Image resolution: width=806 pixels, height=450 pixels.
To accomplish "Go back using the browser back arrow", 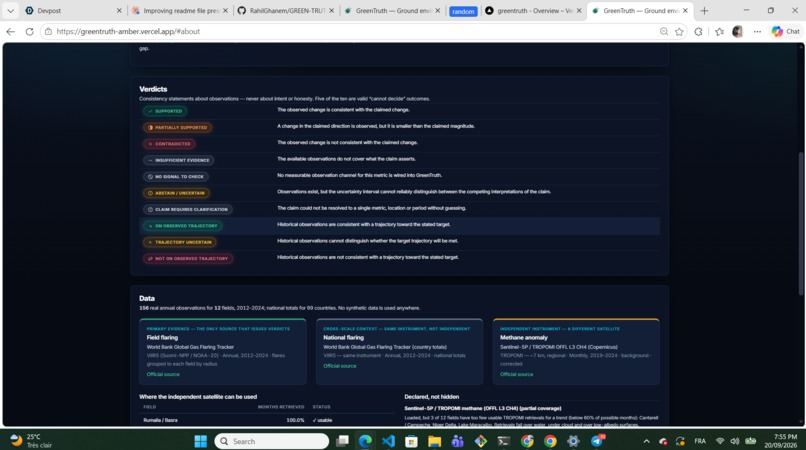I will [x=10, y=31].
